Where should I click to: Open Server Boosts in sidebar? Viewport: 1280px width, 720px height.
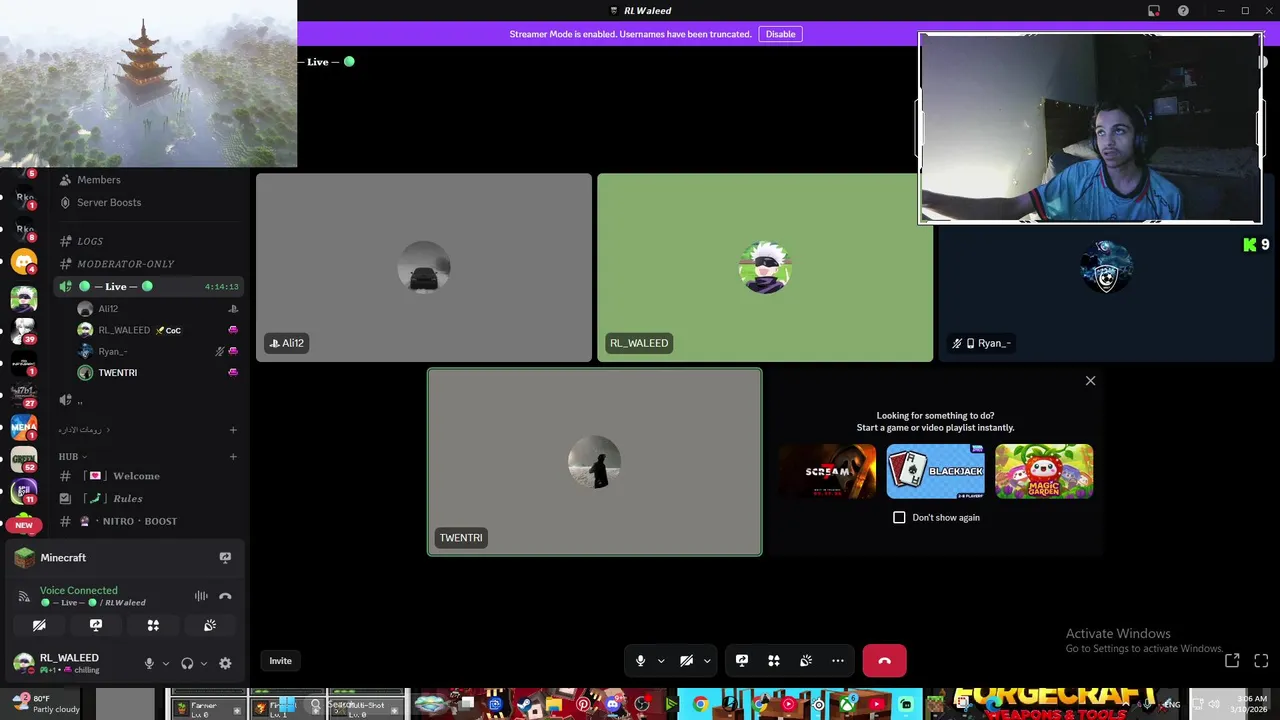(109, 202)
